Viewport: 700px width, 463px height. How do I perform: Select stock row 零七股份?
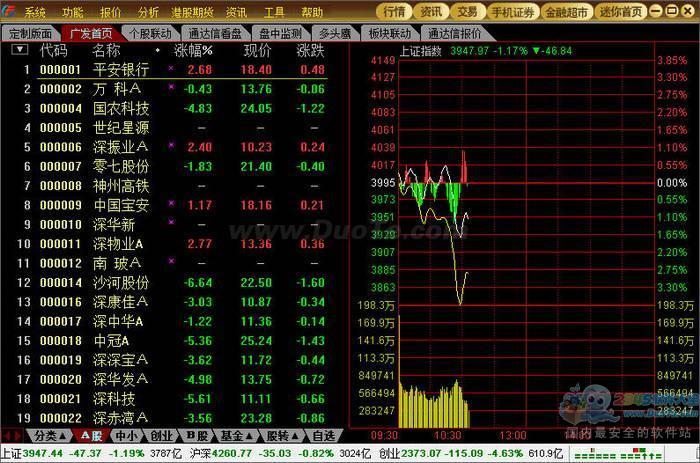coord(174,167)
